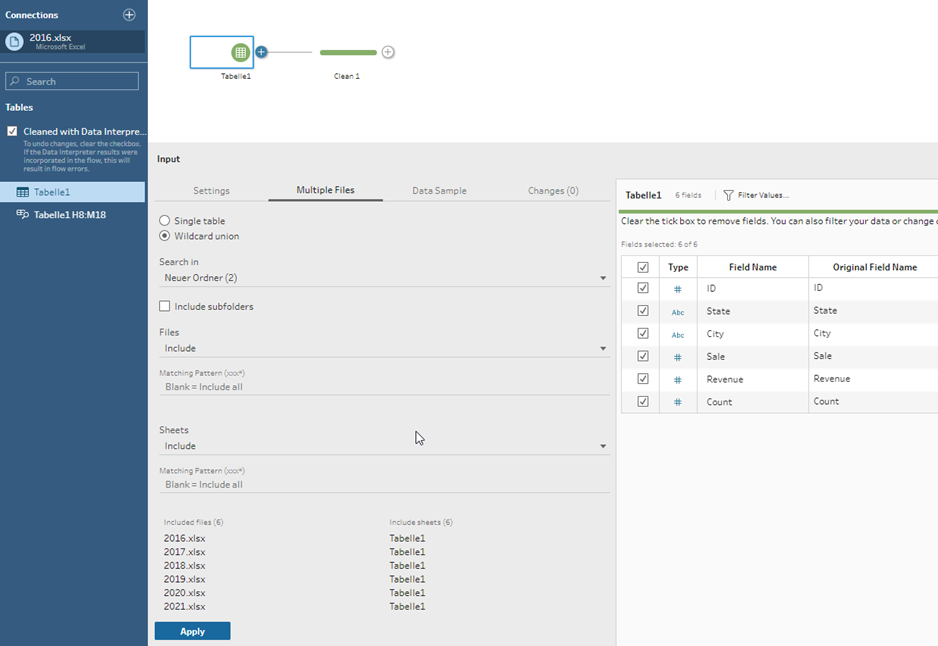Uncheck the ID field checkbox
The width and height of the screenshot is (938, 646).
643,288
